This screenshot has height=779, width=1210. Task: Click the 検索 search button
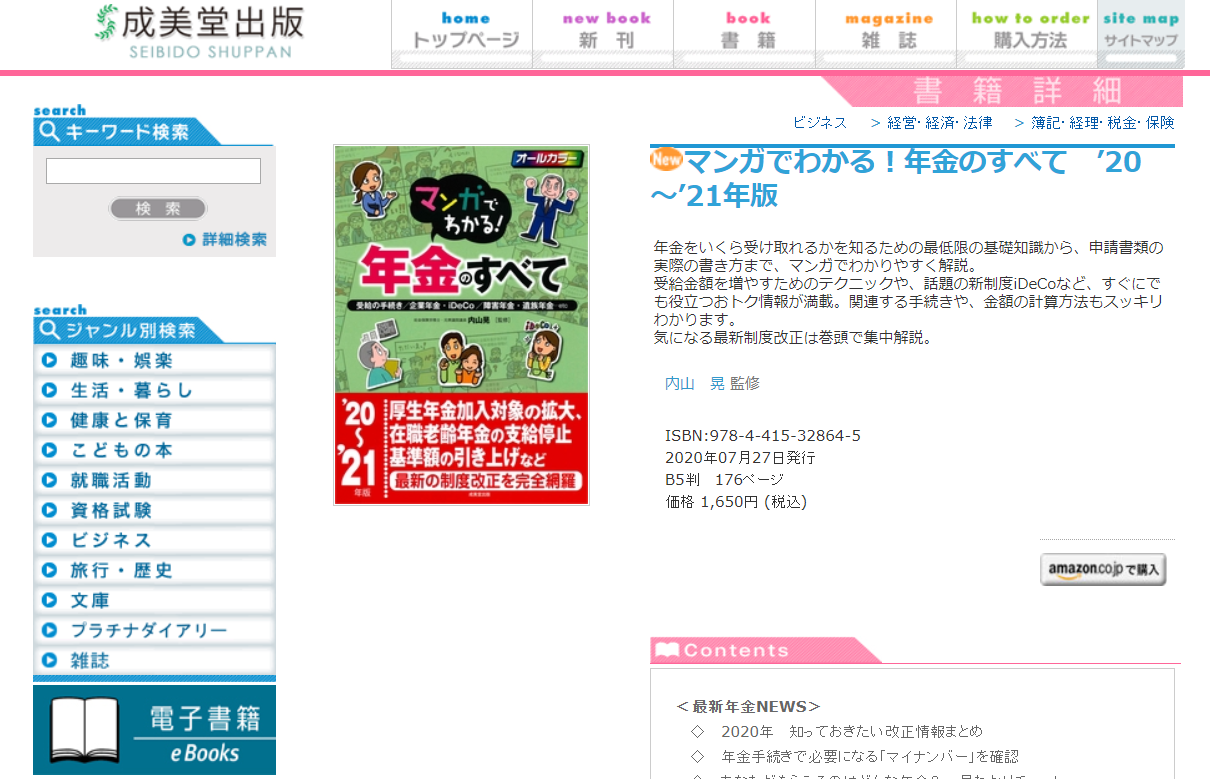point(158,209)
